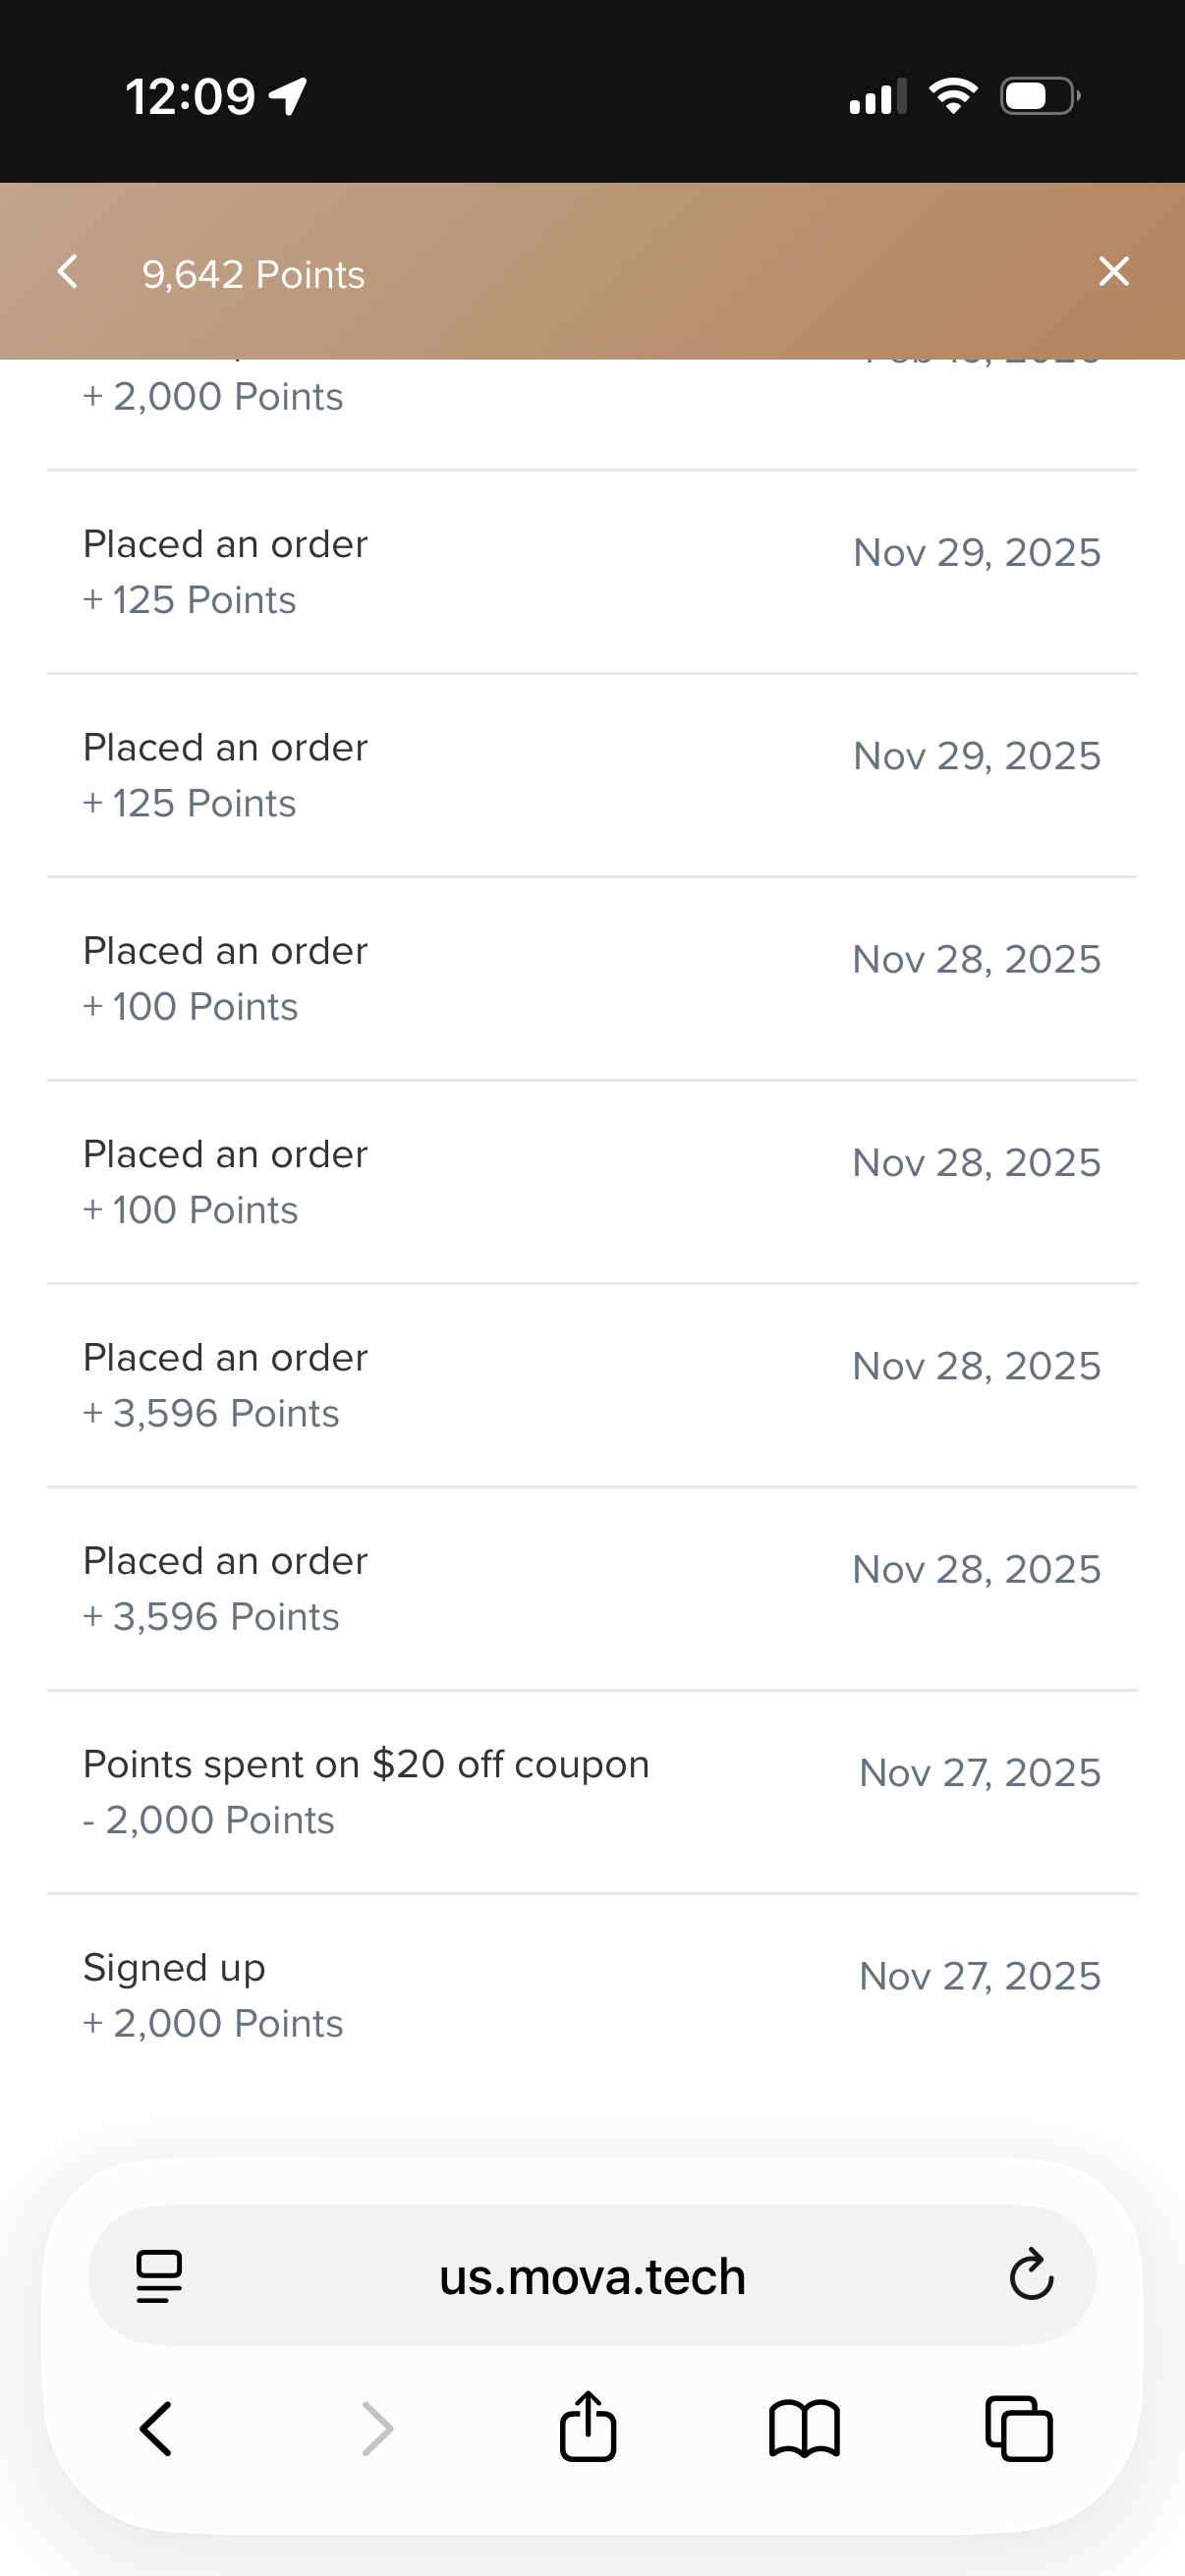This screenshot has width=1185, height=2576.
Task: Open the page settings icon in address bar
Action: pos(159,2276)
